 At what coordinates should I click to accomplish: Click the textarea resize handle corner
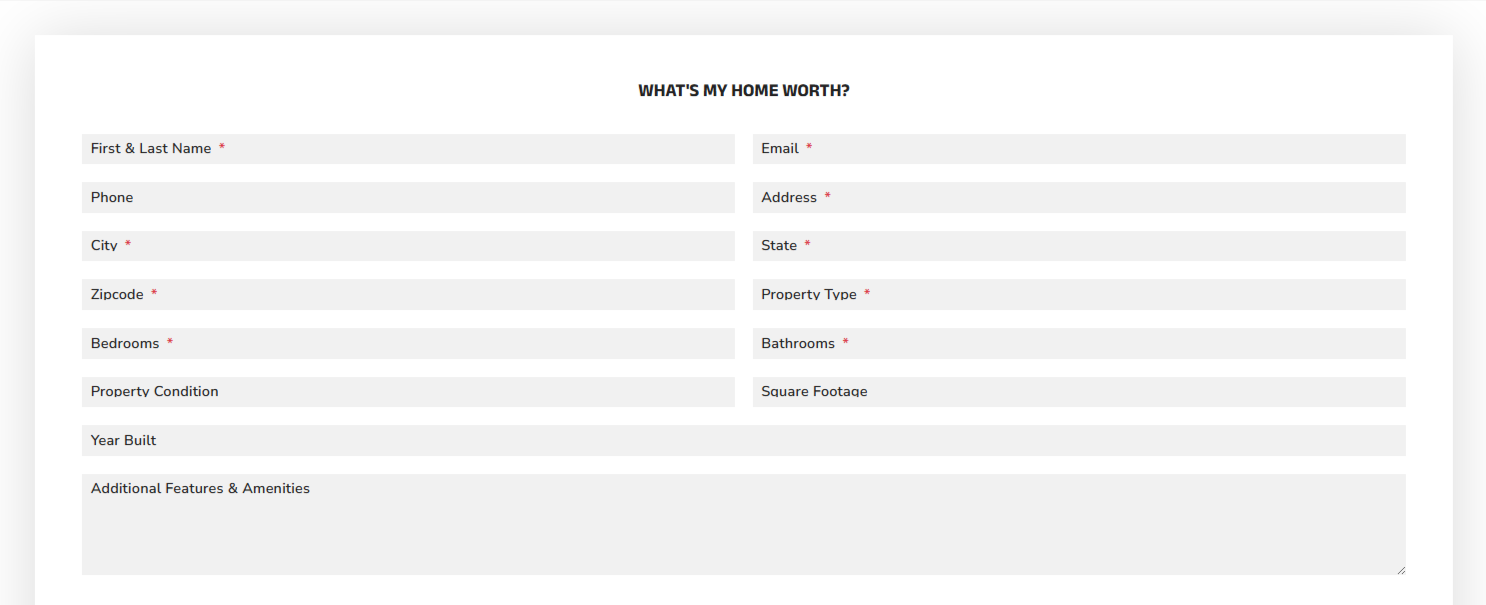point(1400,569)
